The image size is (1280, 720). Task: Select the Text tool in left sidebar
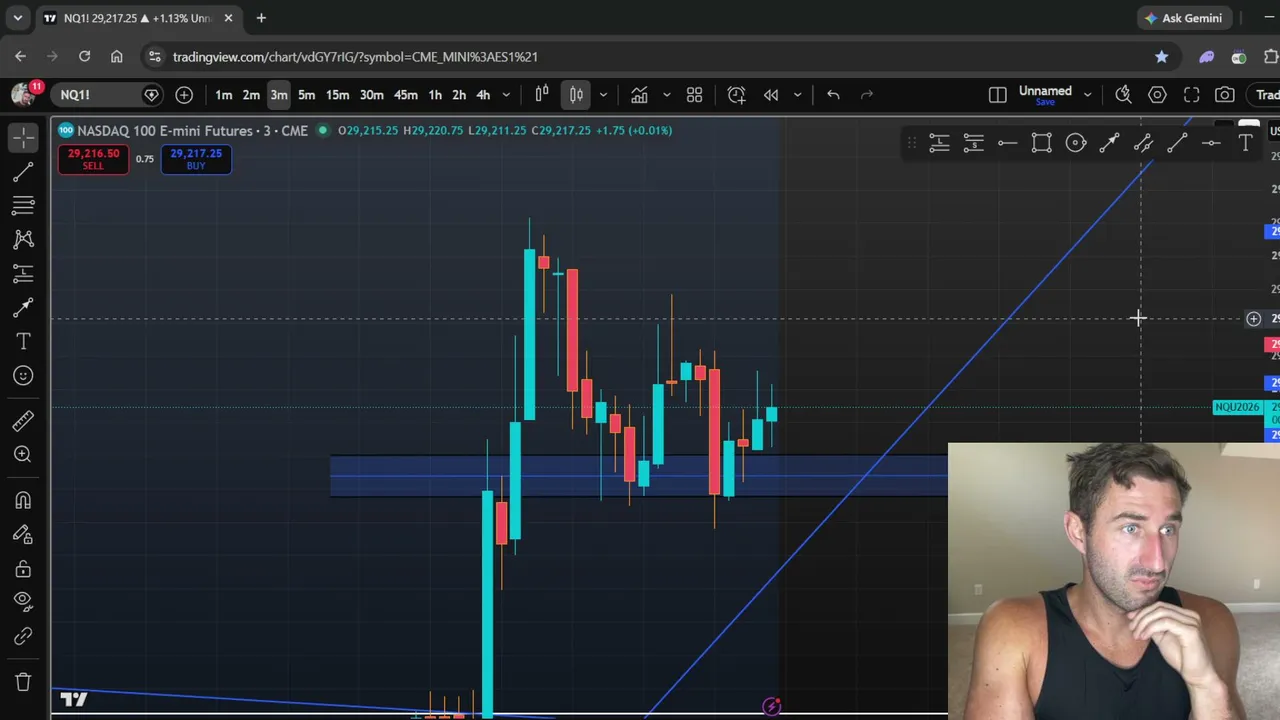click(x=23, y=341)
